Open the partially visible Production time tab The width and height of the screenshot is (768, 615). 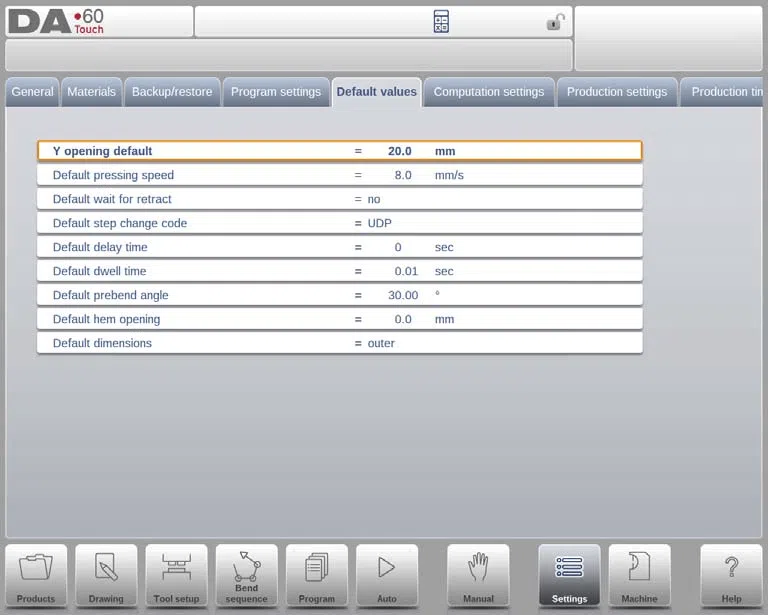(722, 92)
